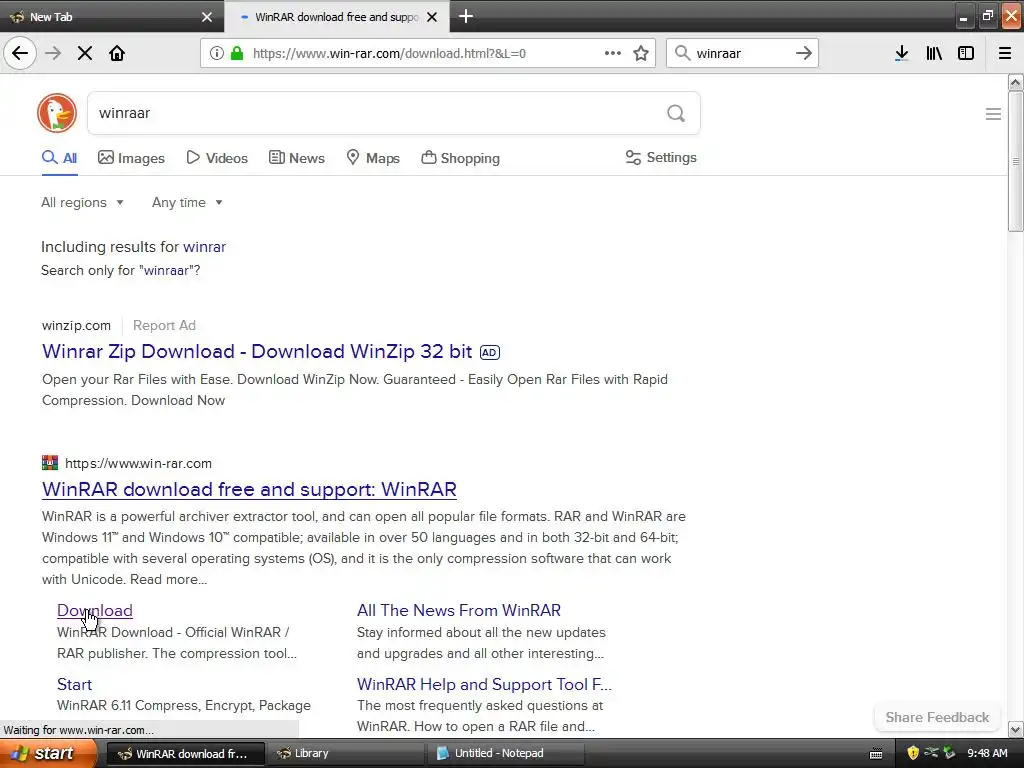The height and width of the screenshot is (768, 1024).
Task: Click the search bar magnifier icon
Action: 682,53
